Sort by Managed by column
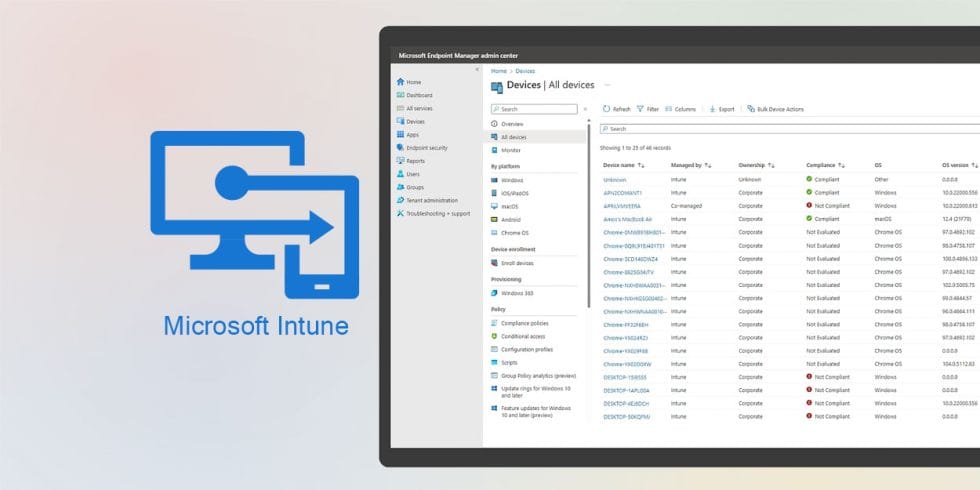 691,165
